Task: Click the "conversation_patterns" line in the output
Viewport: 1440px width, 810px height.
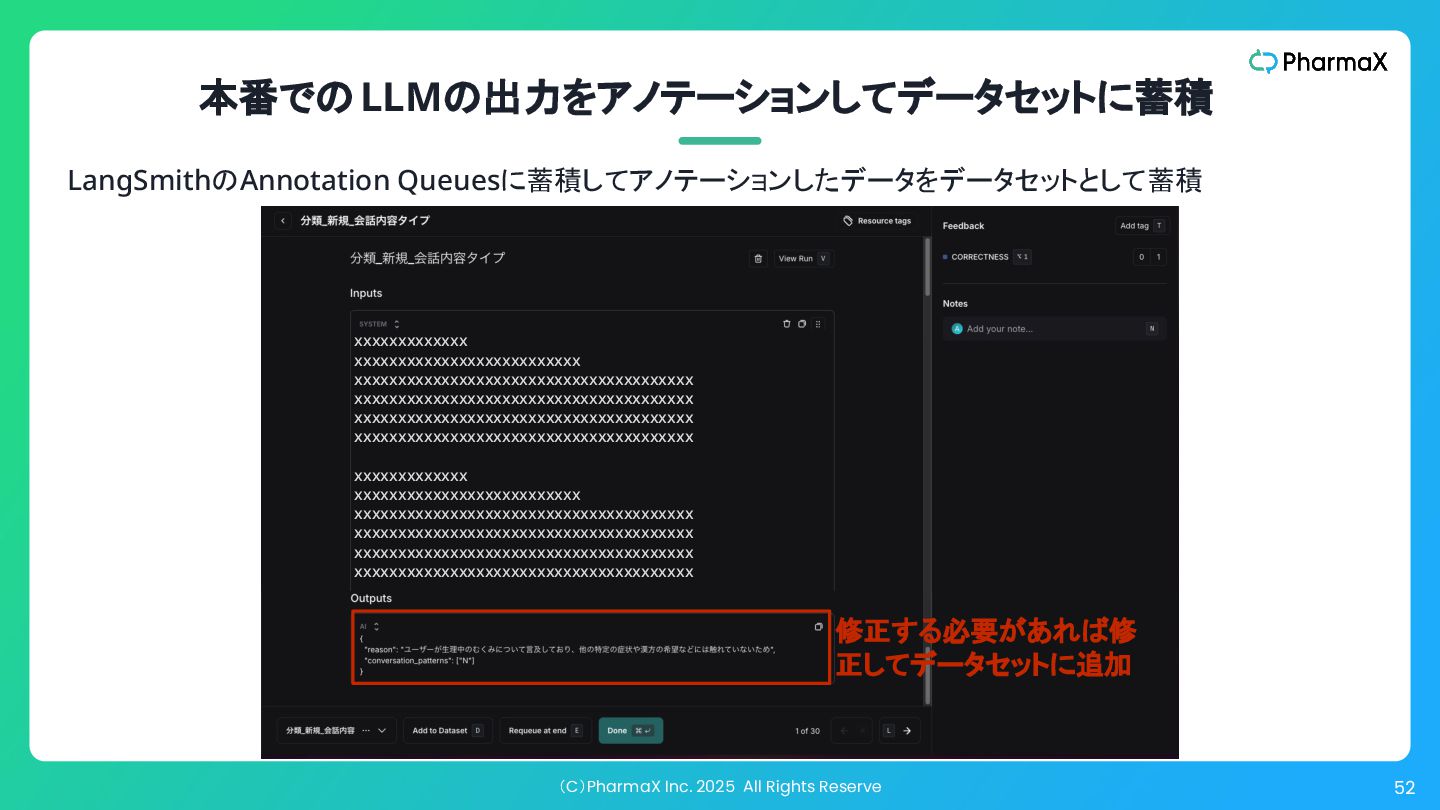Action: click(x=419, y=661)
